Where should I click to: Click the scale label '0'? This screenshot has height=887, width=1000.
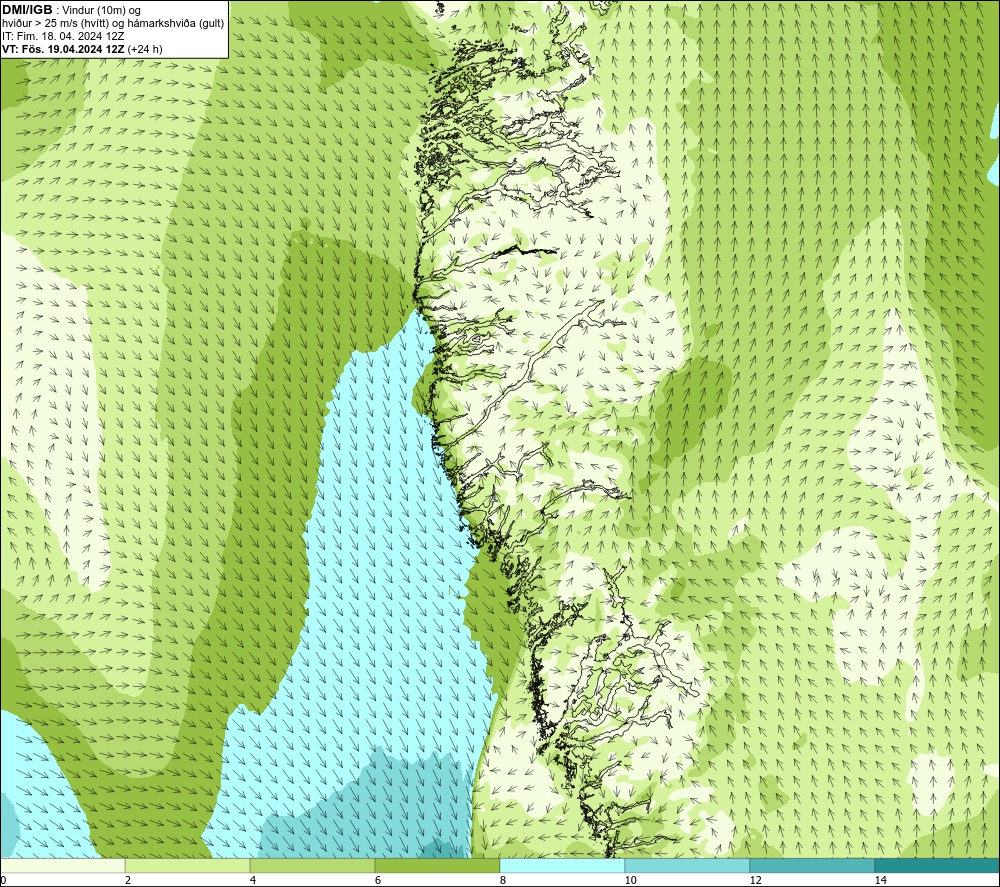click(x=3, y=880)
